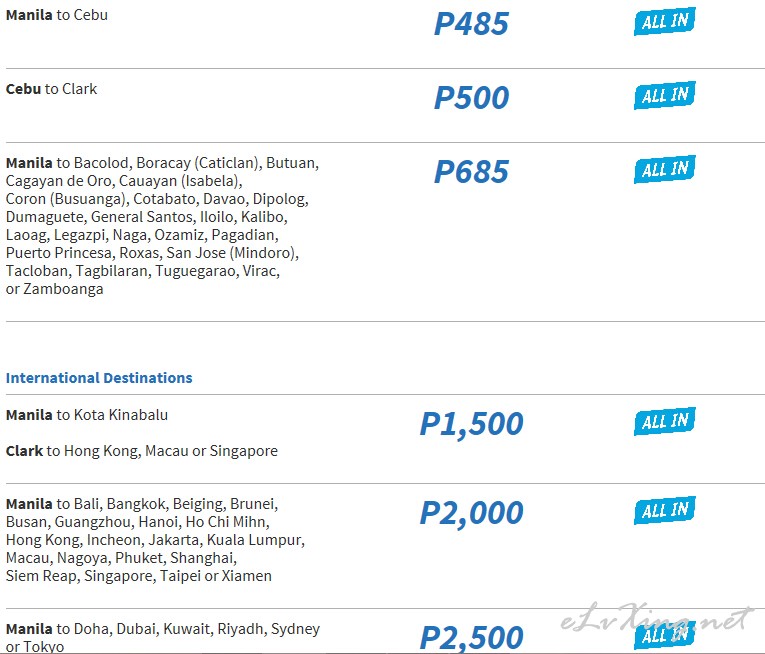Click the Manila to Cebu route
Viewport: 765px width, 654px height.
coord(57,15)
